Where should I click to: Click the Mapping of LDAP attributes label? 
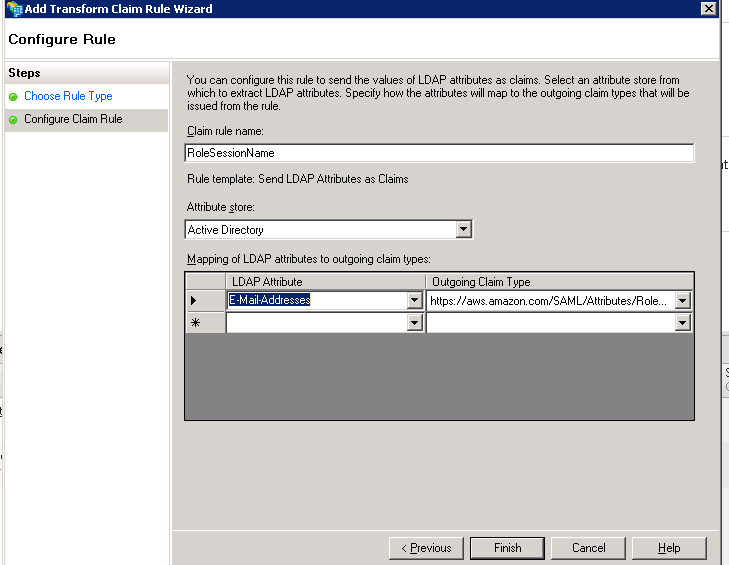(309, 259)
